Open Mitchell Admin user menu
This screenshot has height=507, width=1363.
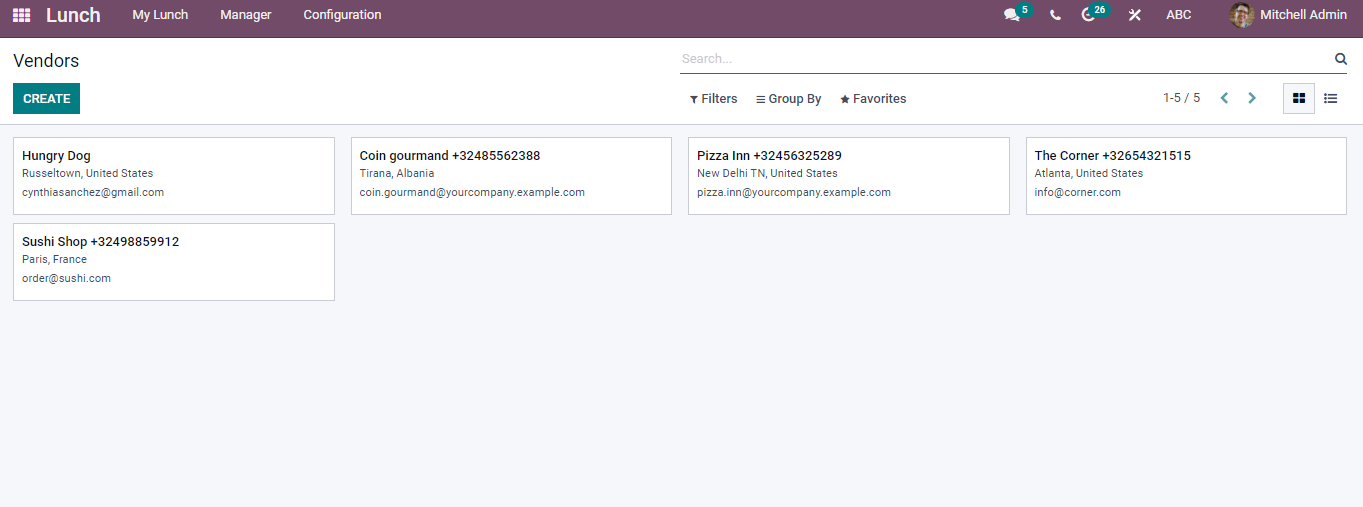pyautogui.click(x=1288, y=15)
